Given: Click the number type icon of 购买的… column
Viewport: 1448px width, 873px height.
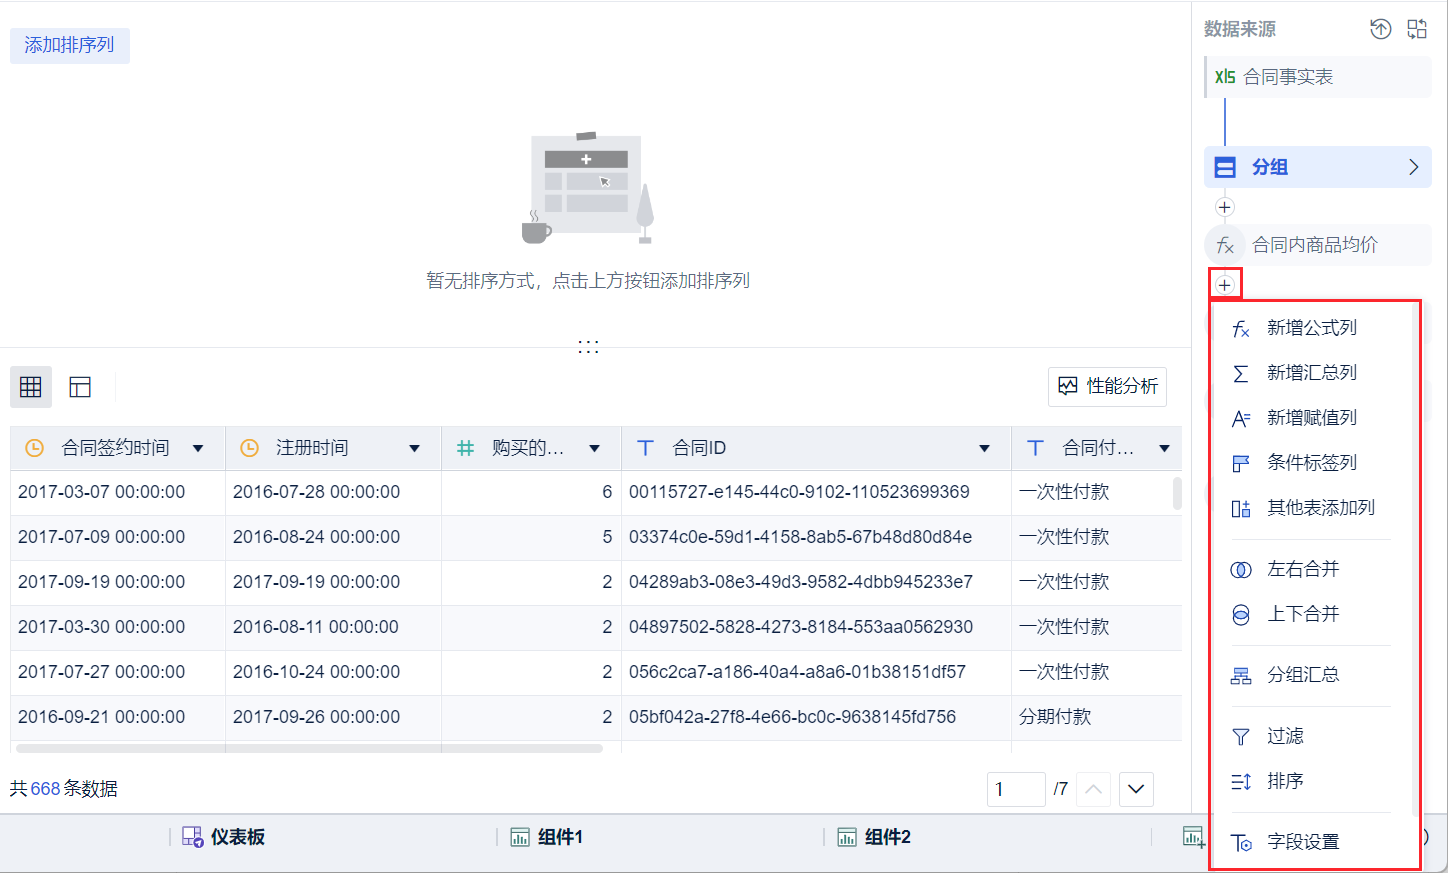Looking at the screenshot, I should (x=465, y=448).
